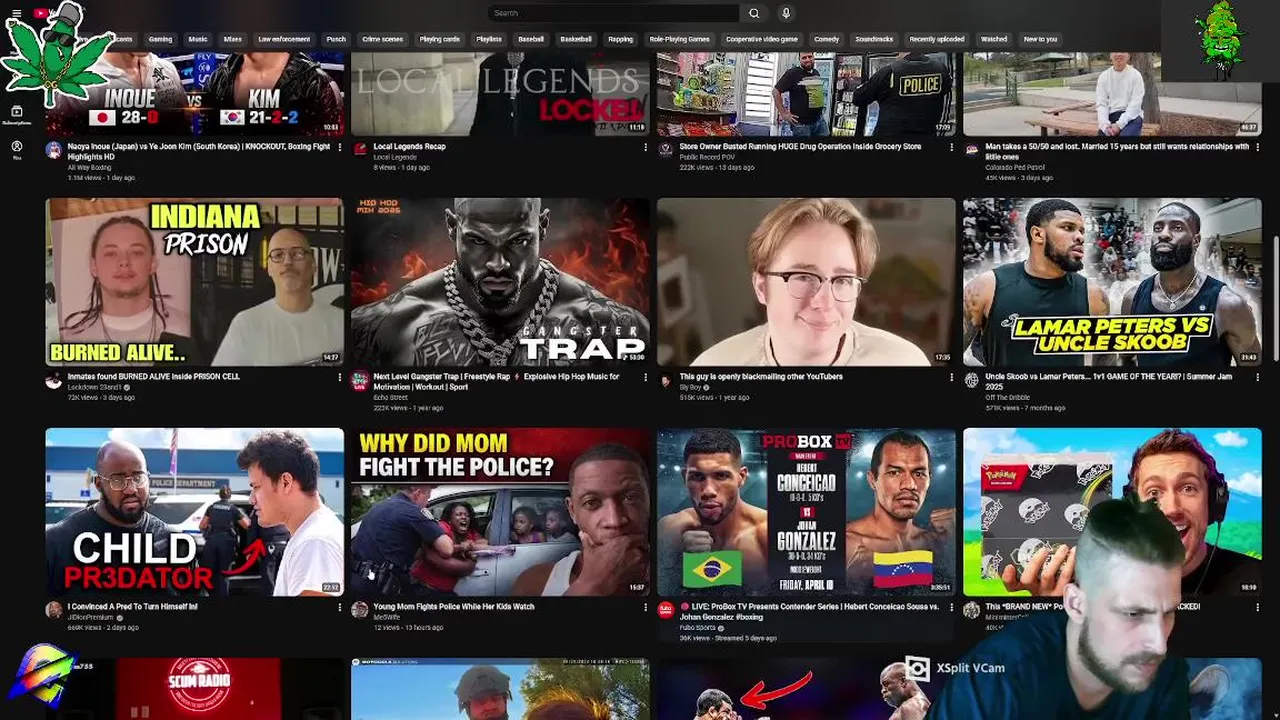Viewport: 1280px width, 720px height.
Task: Open Indiana Prison Burned Alive thumbnail
Action: [x=195, y=282]
